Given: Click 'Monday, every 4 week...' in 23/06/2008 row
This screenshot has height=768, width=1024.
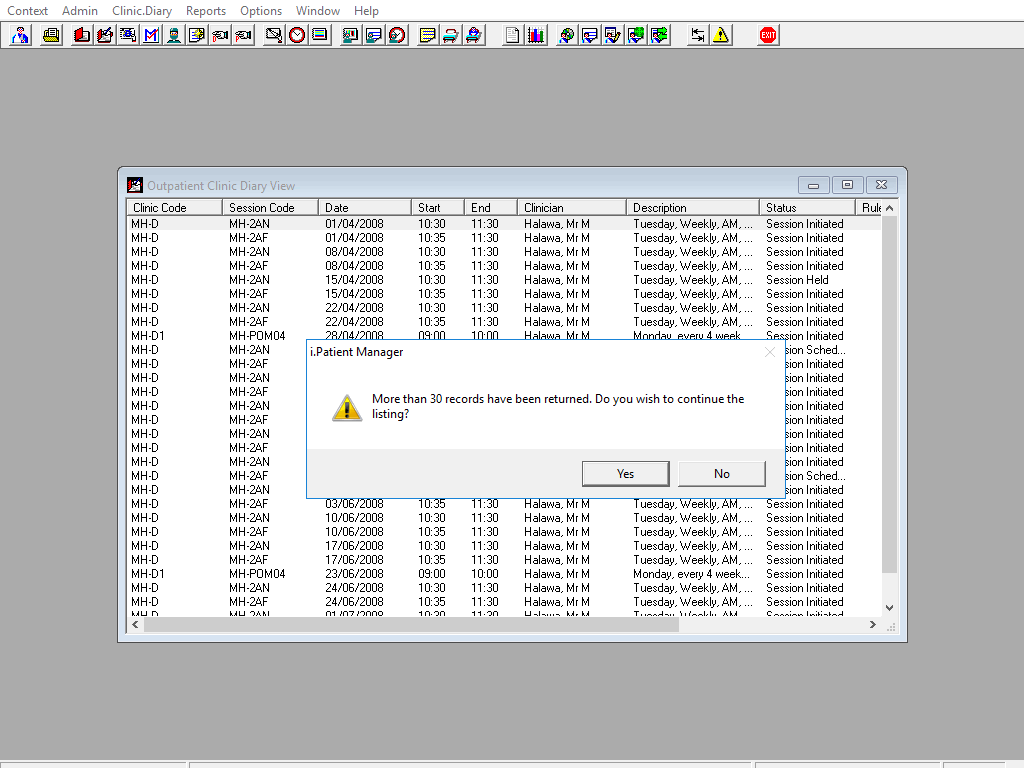Looking at the screenshot, I should click(692, 574).
